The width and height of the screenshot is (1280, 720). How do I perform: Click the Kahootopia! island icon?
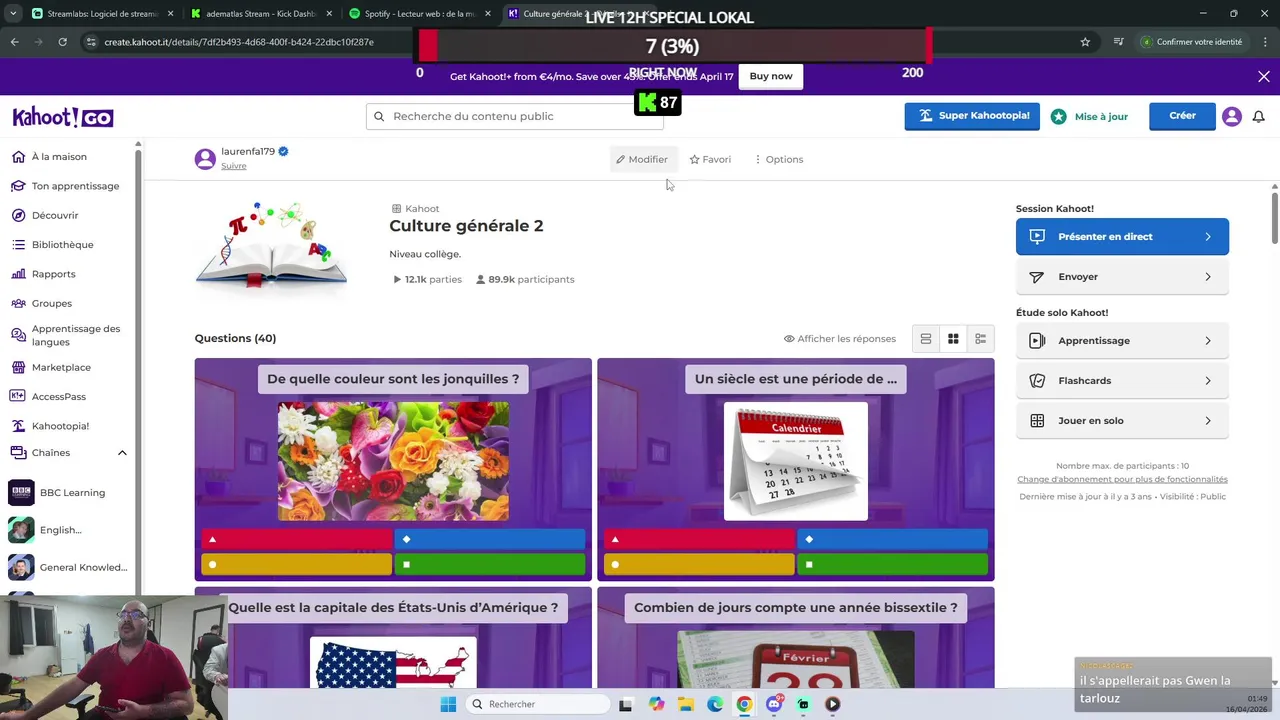pyautogui.click(x=18, y=425)
